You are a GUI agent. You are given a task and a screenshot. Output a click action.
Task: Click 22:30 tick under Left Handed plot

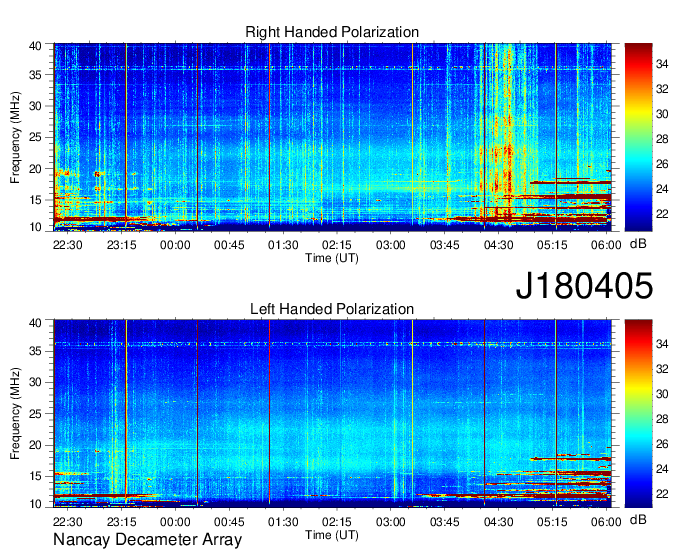click(x=68, y=522)
